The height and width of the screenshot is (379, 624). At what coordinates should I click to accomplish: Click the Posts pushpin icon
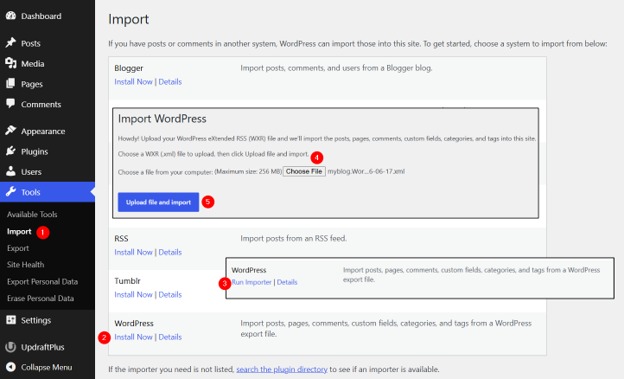pyautogui.click(x=11, y=43)
